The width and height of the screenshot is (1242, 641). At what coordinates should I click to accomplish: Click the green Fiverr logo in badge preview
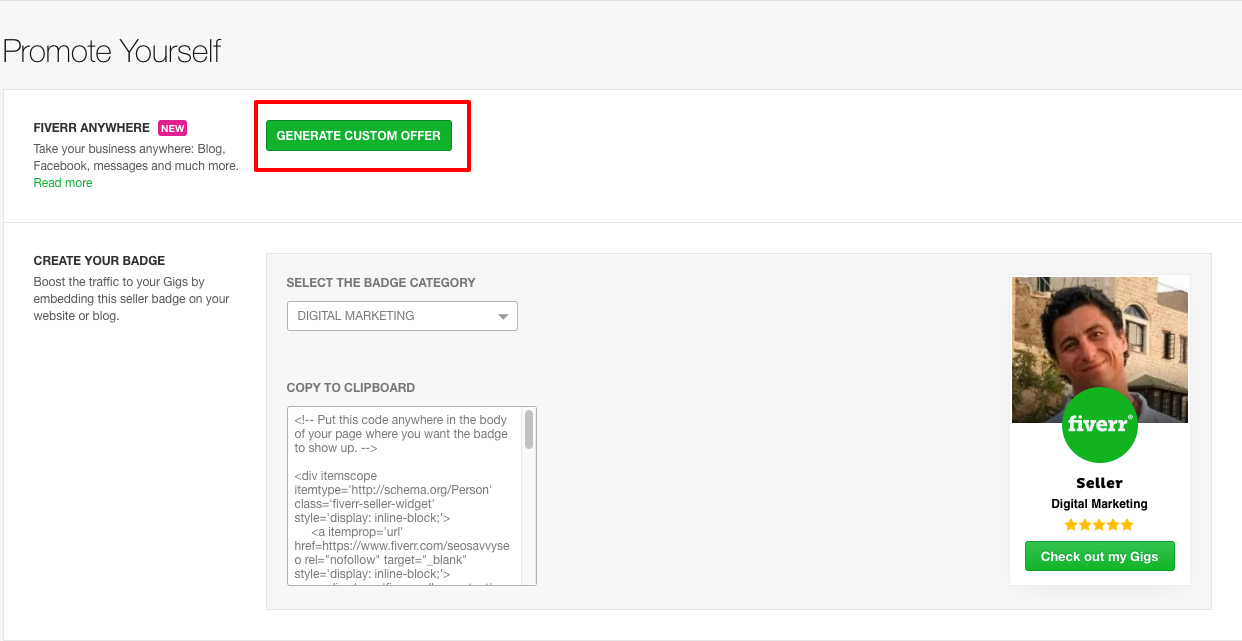1099,426
